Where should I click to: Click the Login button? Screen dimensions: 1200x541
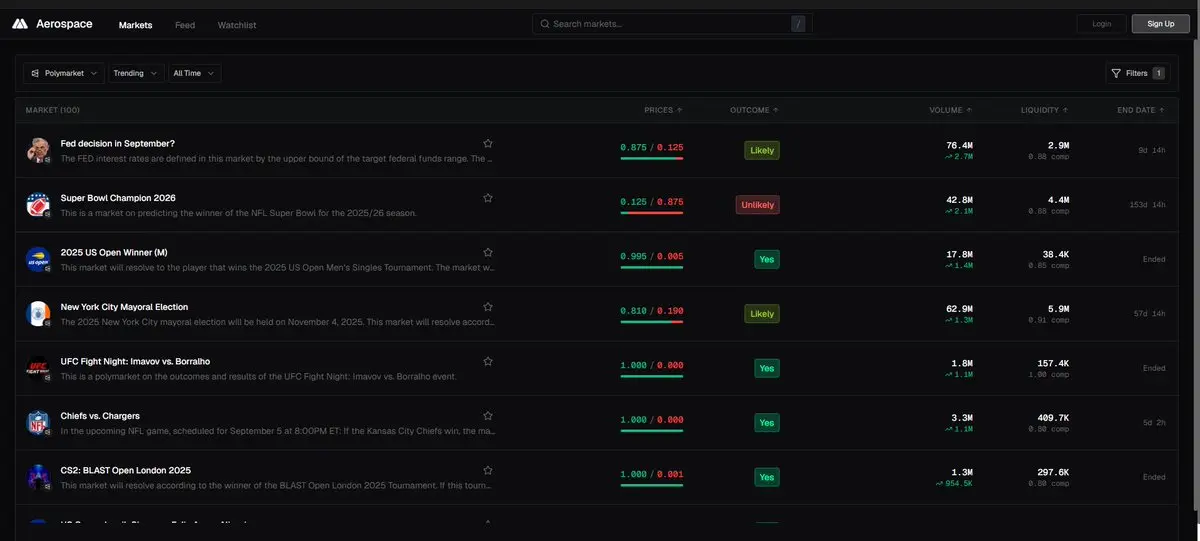click(1101, 24)
